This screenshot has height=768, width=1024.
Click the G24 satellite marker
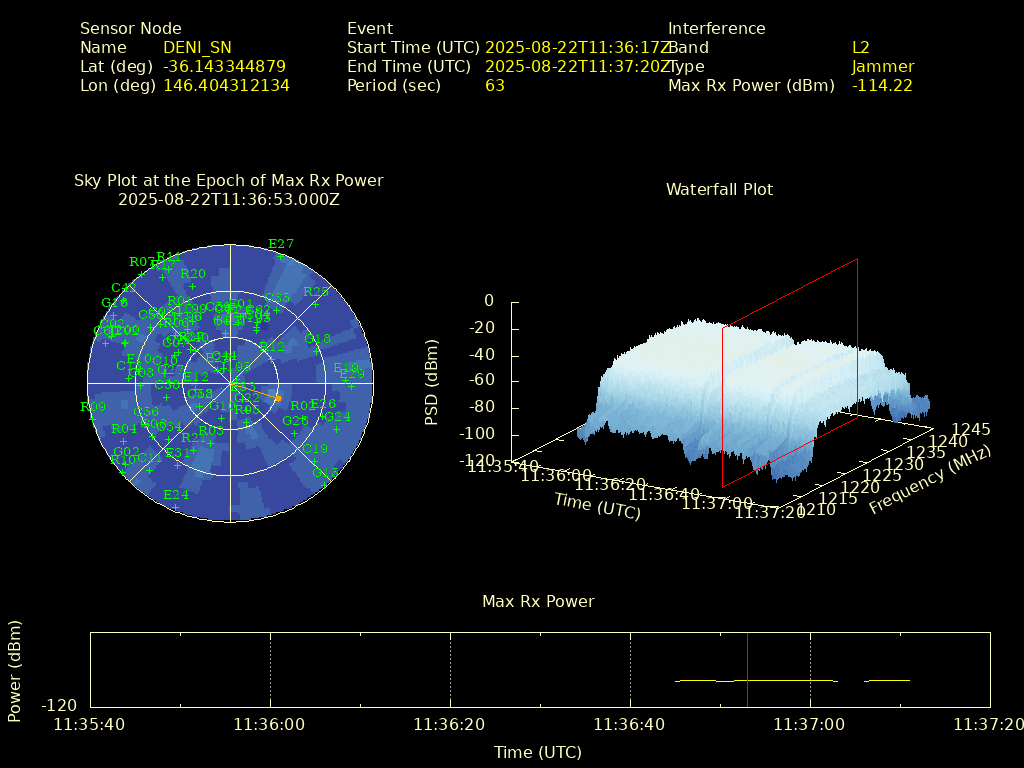click(x=337, y=428)
